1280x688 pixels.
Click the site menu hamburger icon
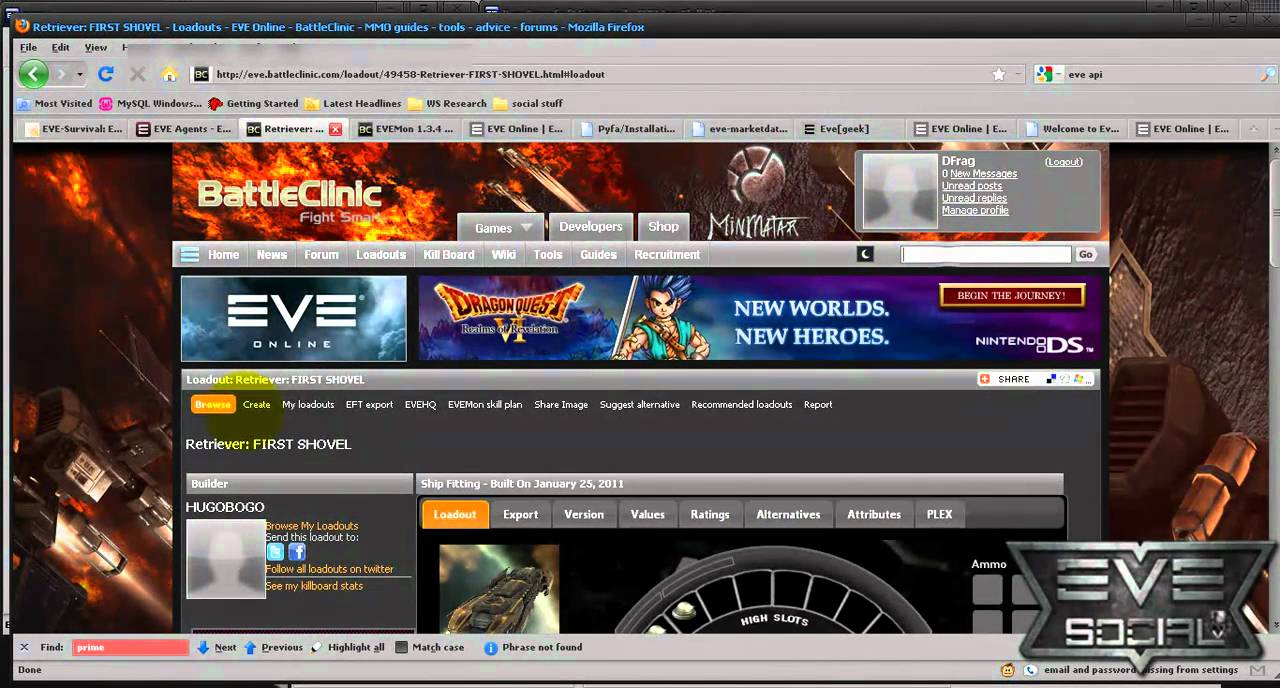click(x=189, y=255)
